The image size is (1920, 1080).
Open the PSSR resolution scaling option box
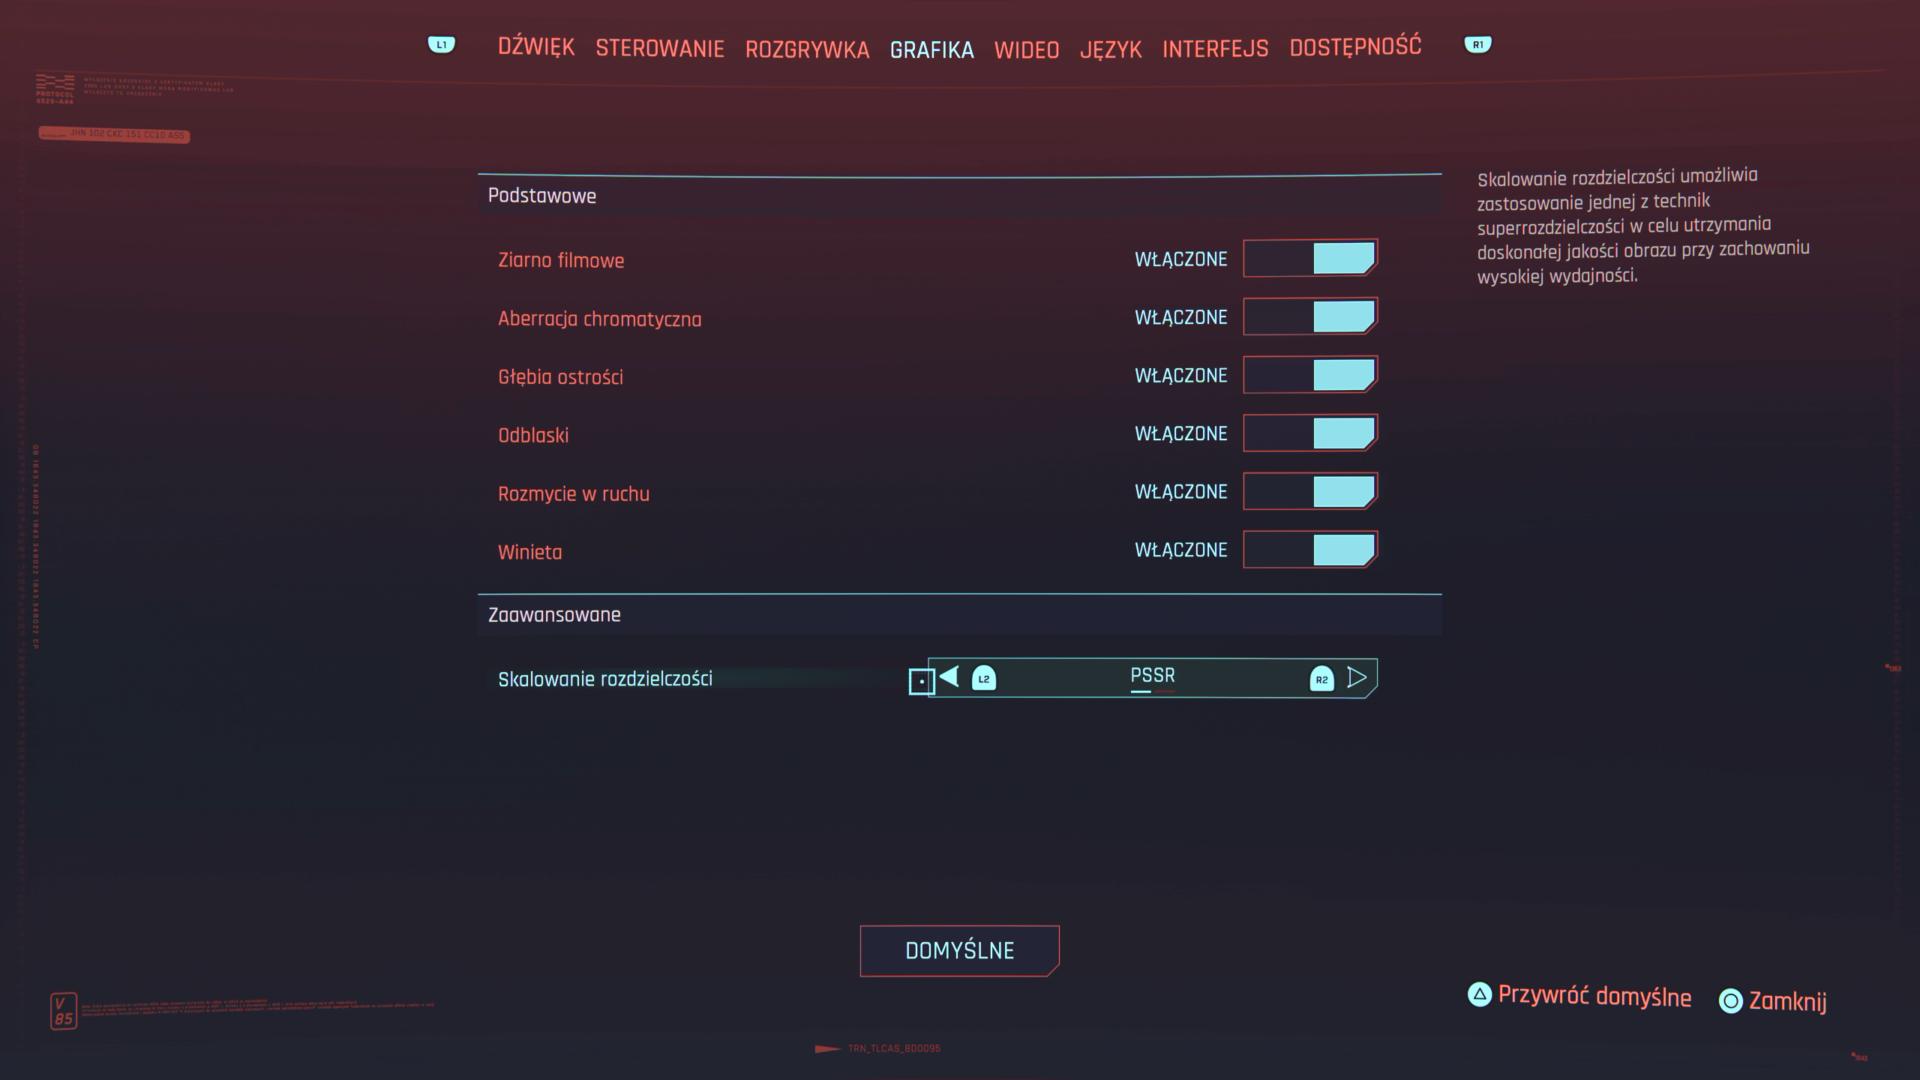[1150, 677]
